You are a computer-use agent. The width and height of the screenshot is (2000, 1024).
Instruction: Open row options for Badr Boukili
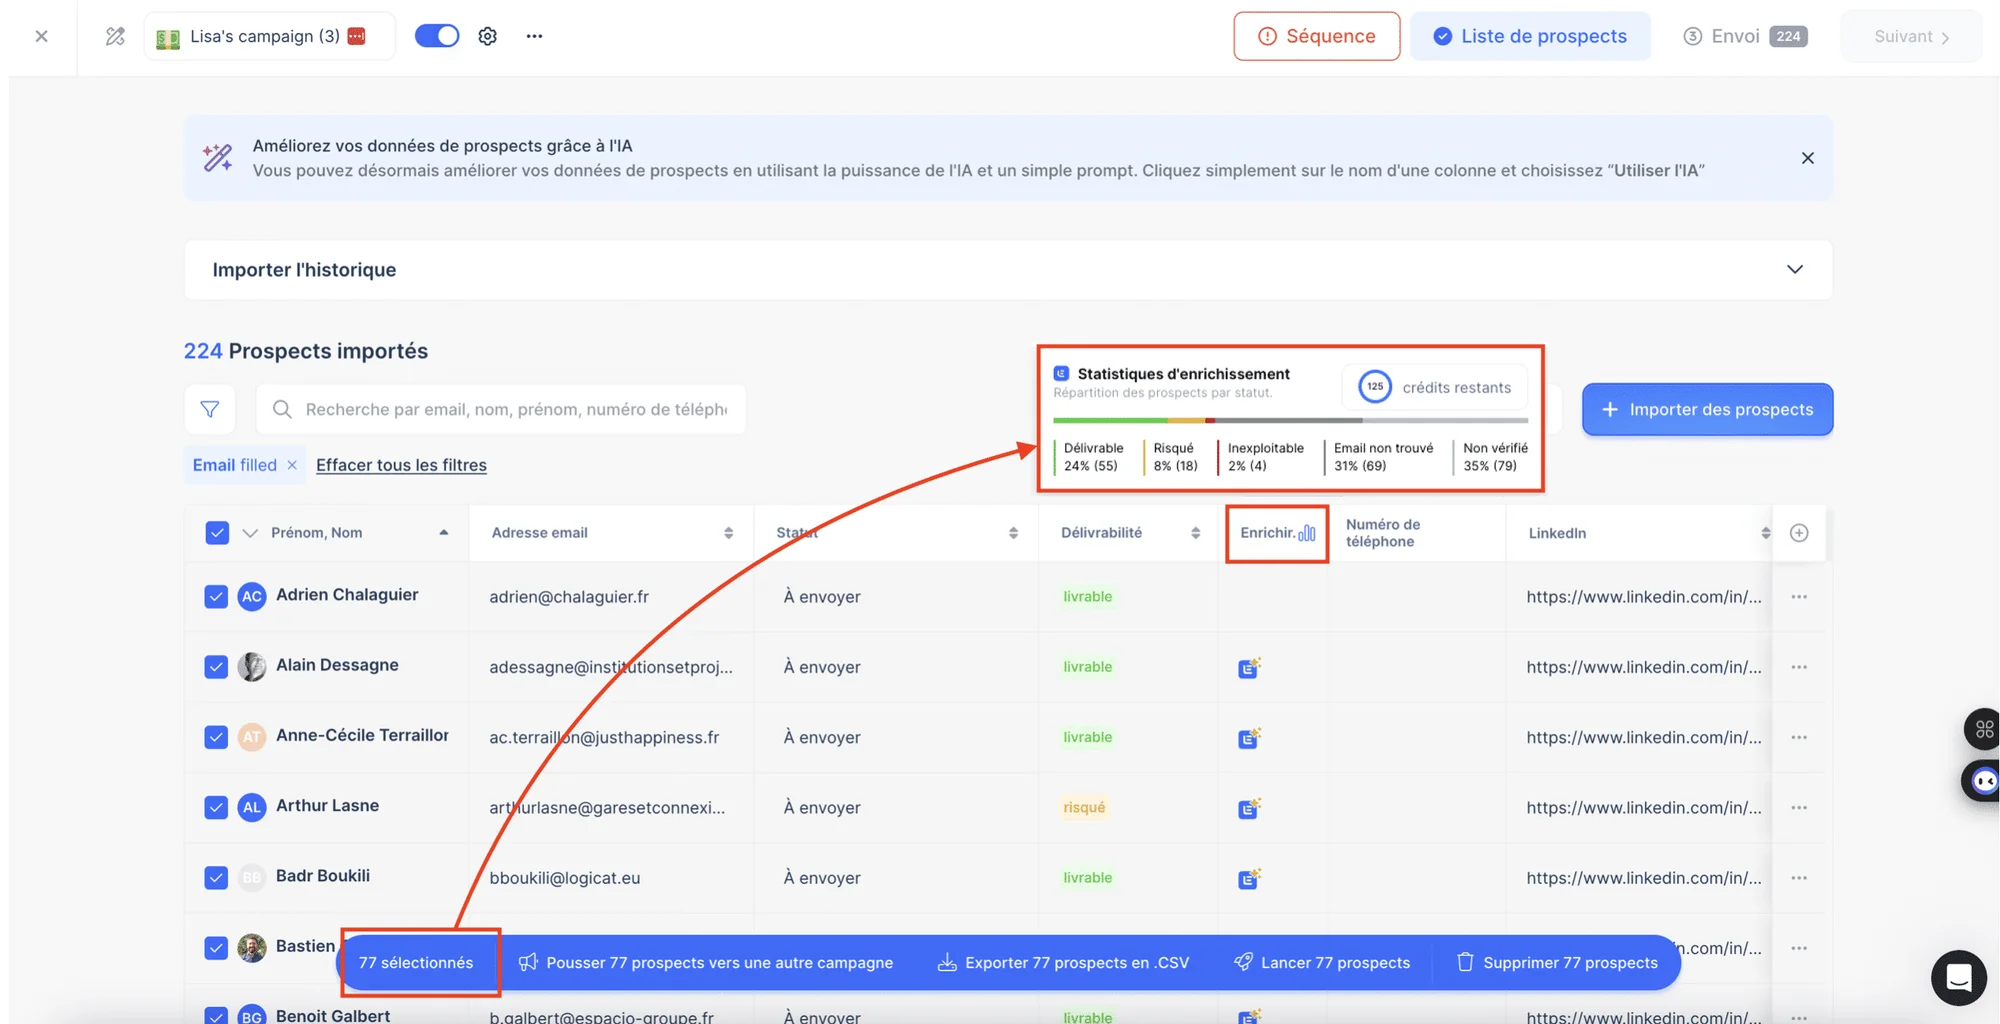click(x=1799, y=878)
